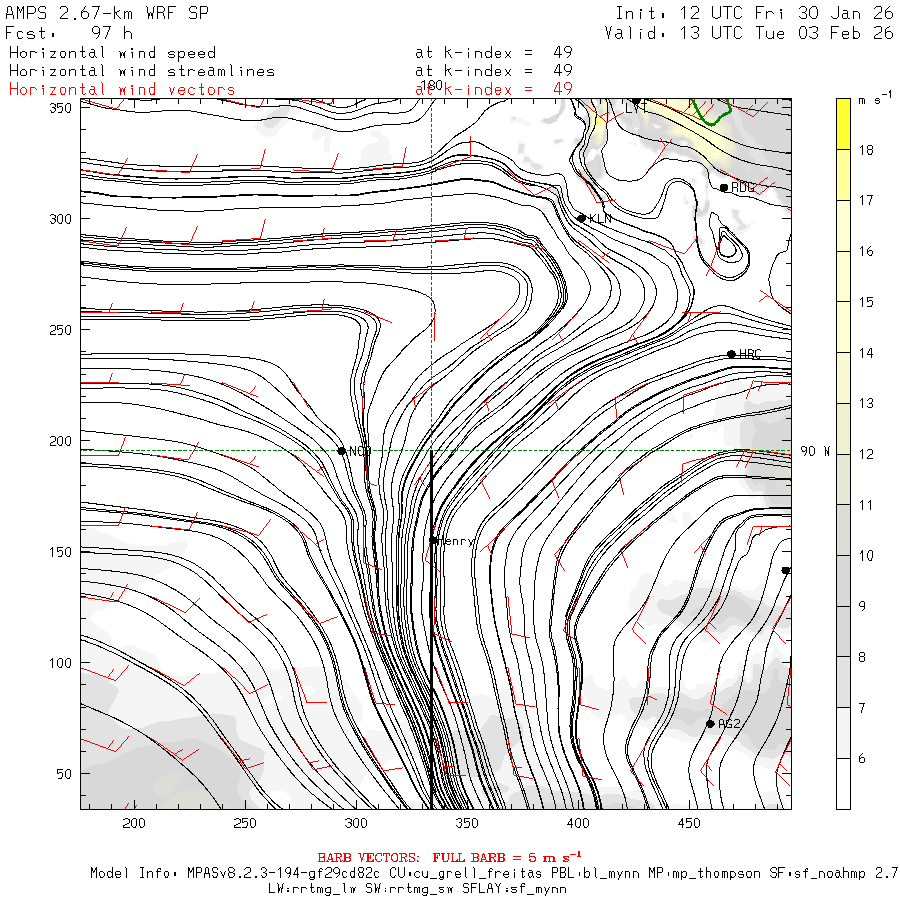Click the Henry station marker
Image resolution: width=900 pixels, height=900 pixels.
coord(434,541)
